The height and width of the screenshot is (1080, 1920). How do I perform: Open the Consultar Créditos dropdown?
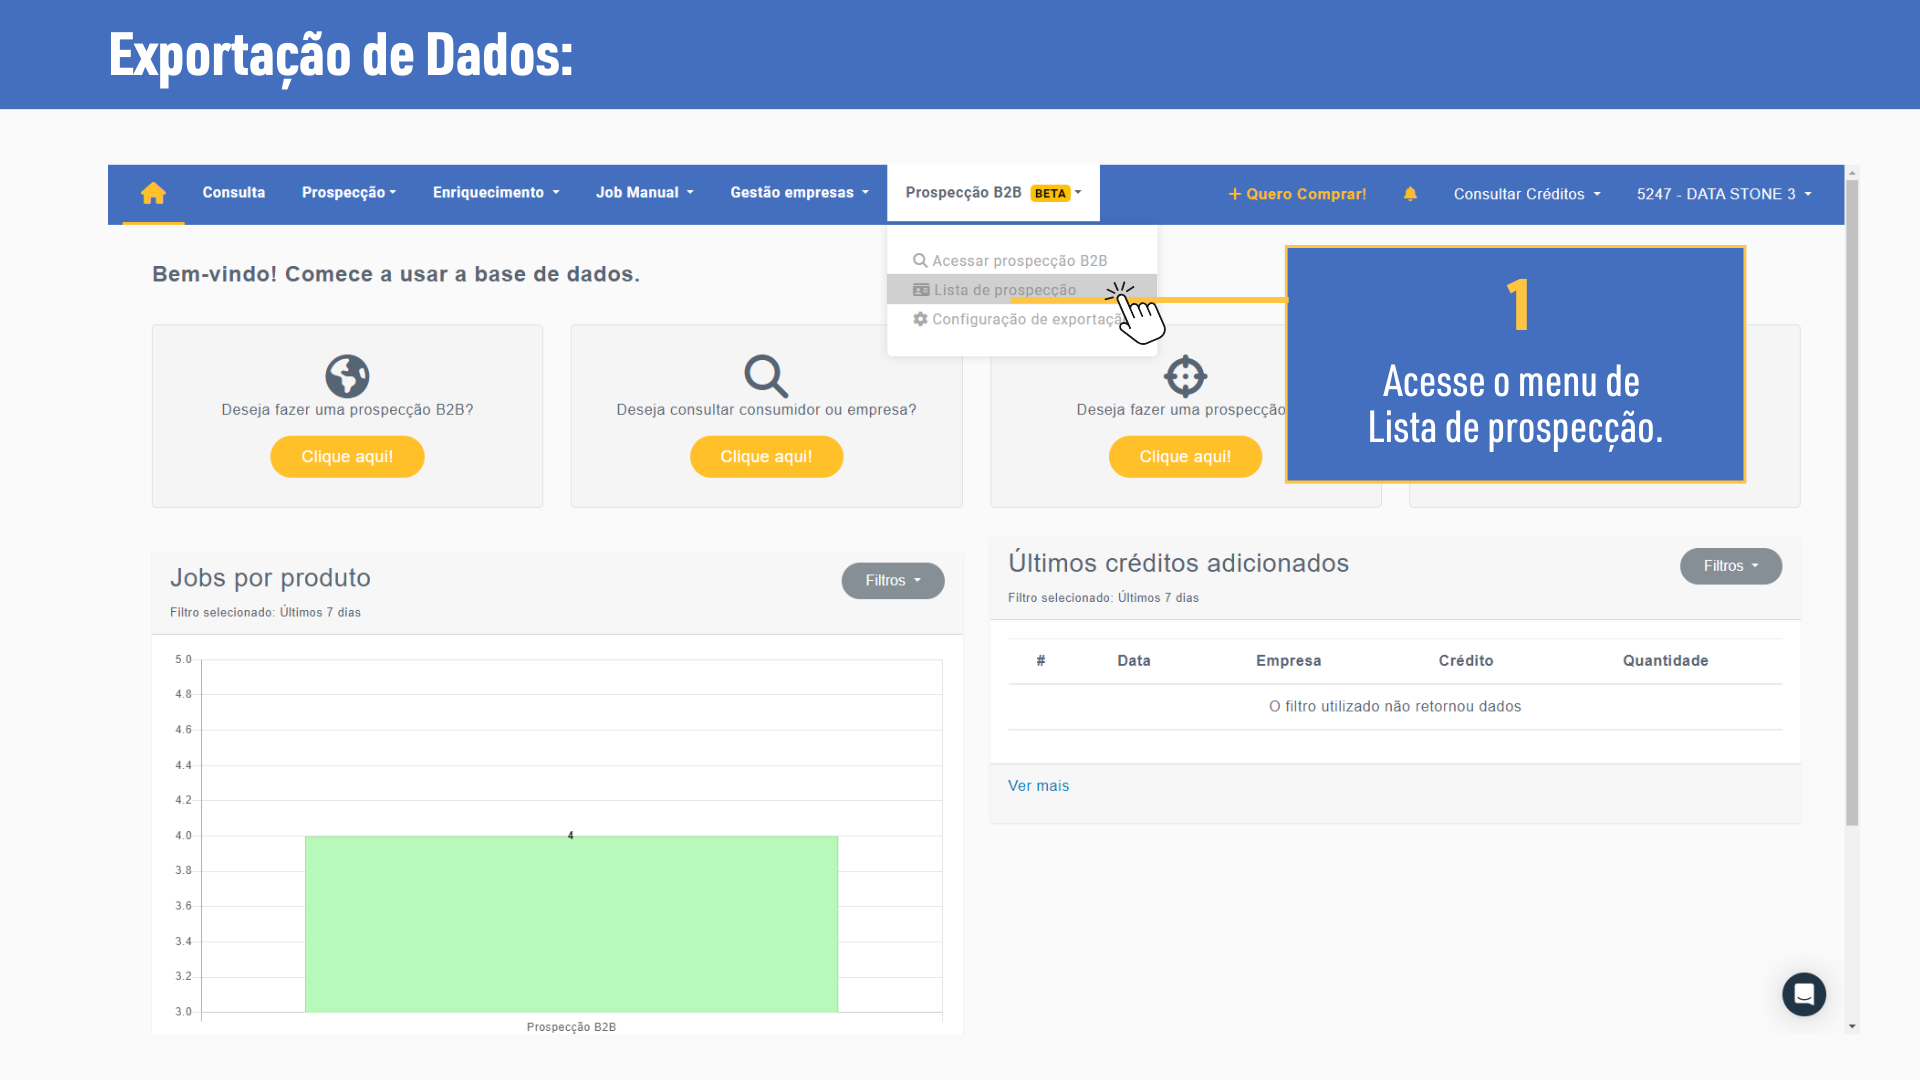(1526, 194)
